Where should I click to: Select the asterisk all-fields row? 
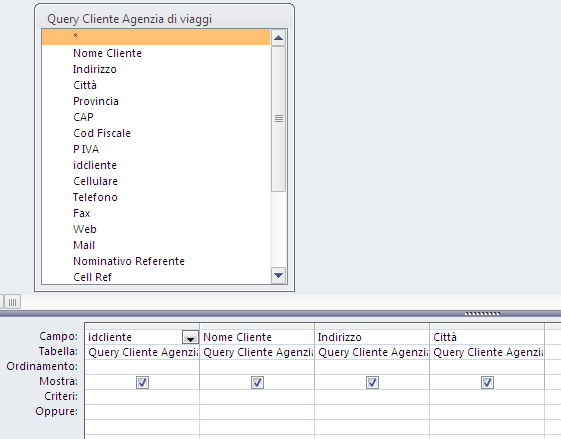click(x=156, y=37)
